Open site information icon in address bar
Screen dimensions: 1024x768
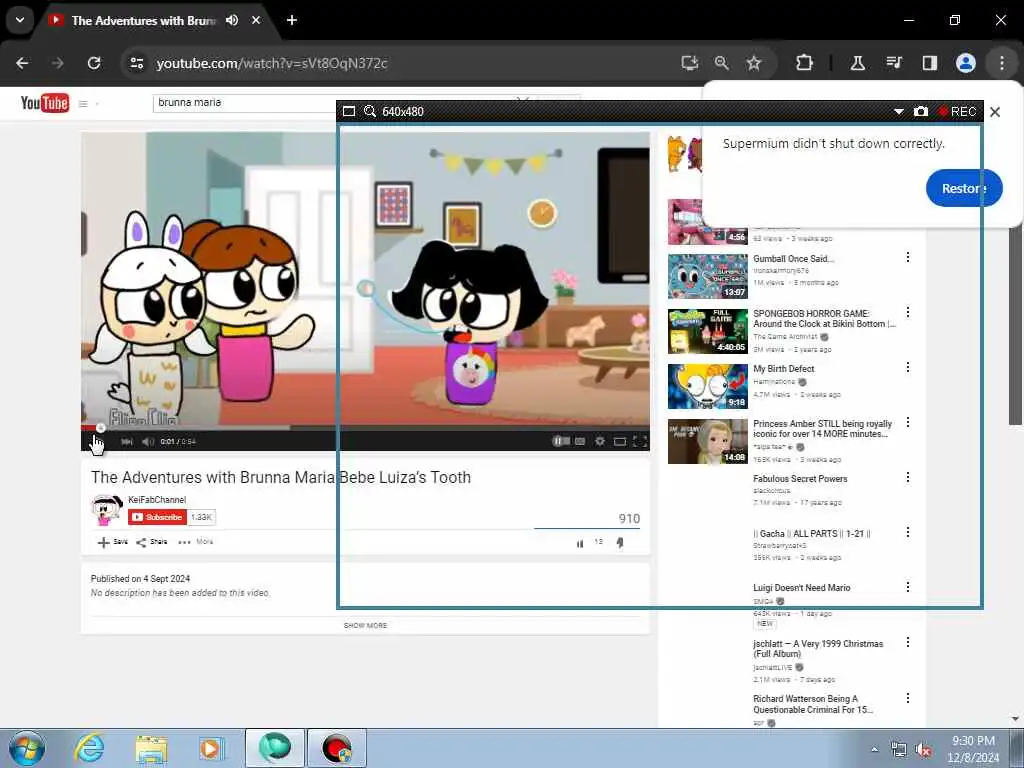tap(136, 63)
